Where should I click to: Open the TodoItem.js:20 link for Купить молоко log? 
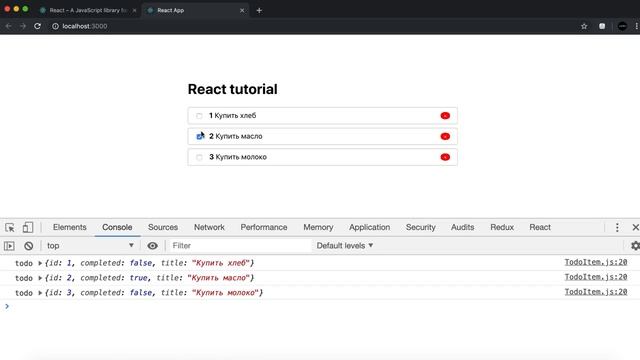click(596, 292)
